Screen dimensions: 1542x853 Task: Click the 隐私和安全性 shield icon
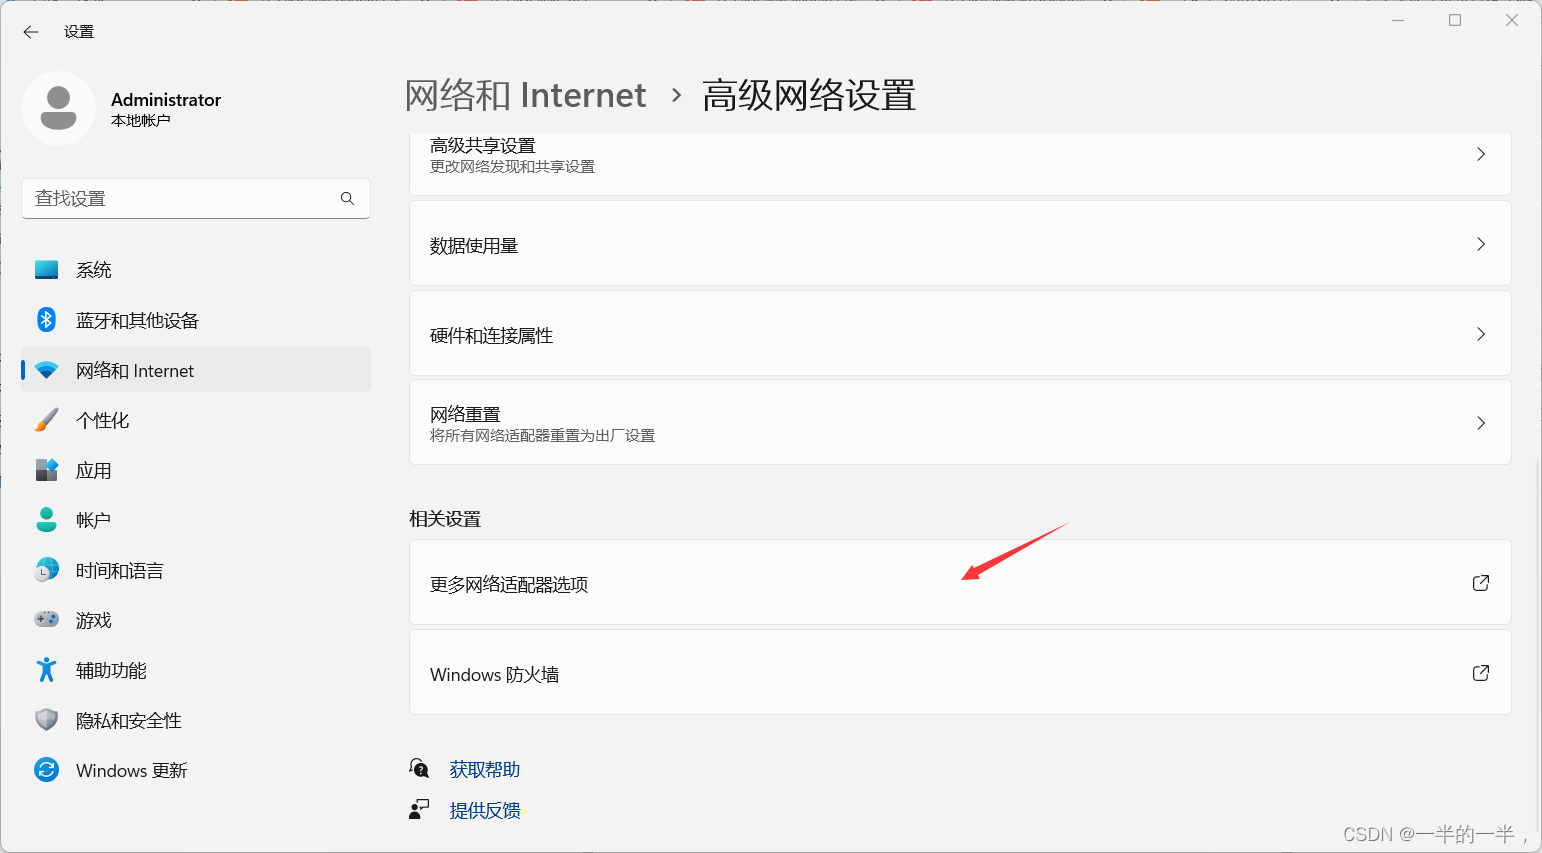point(46,720)
